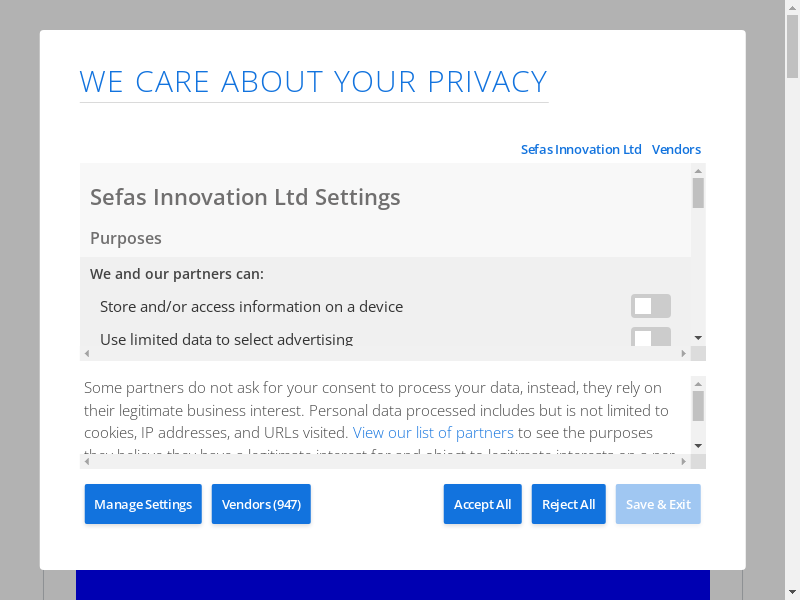Click legitimate interest text scroll up arrow
800x600 pixels.
pyautogui.click(x=698, y=383)
